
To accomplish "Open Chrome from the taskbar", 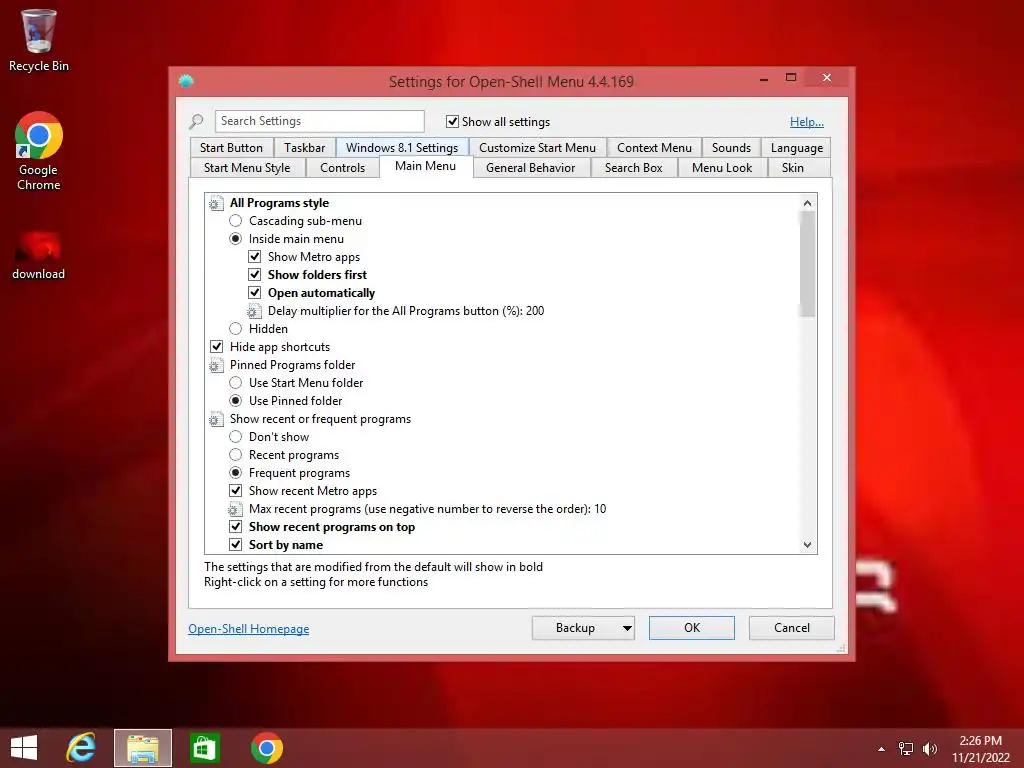I will [266, 748].
